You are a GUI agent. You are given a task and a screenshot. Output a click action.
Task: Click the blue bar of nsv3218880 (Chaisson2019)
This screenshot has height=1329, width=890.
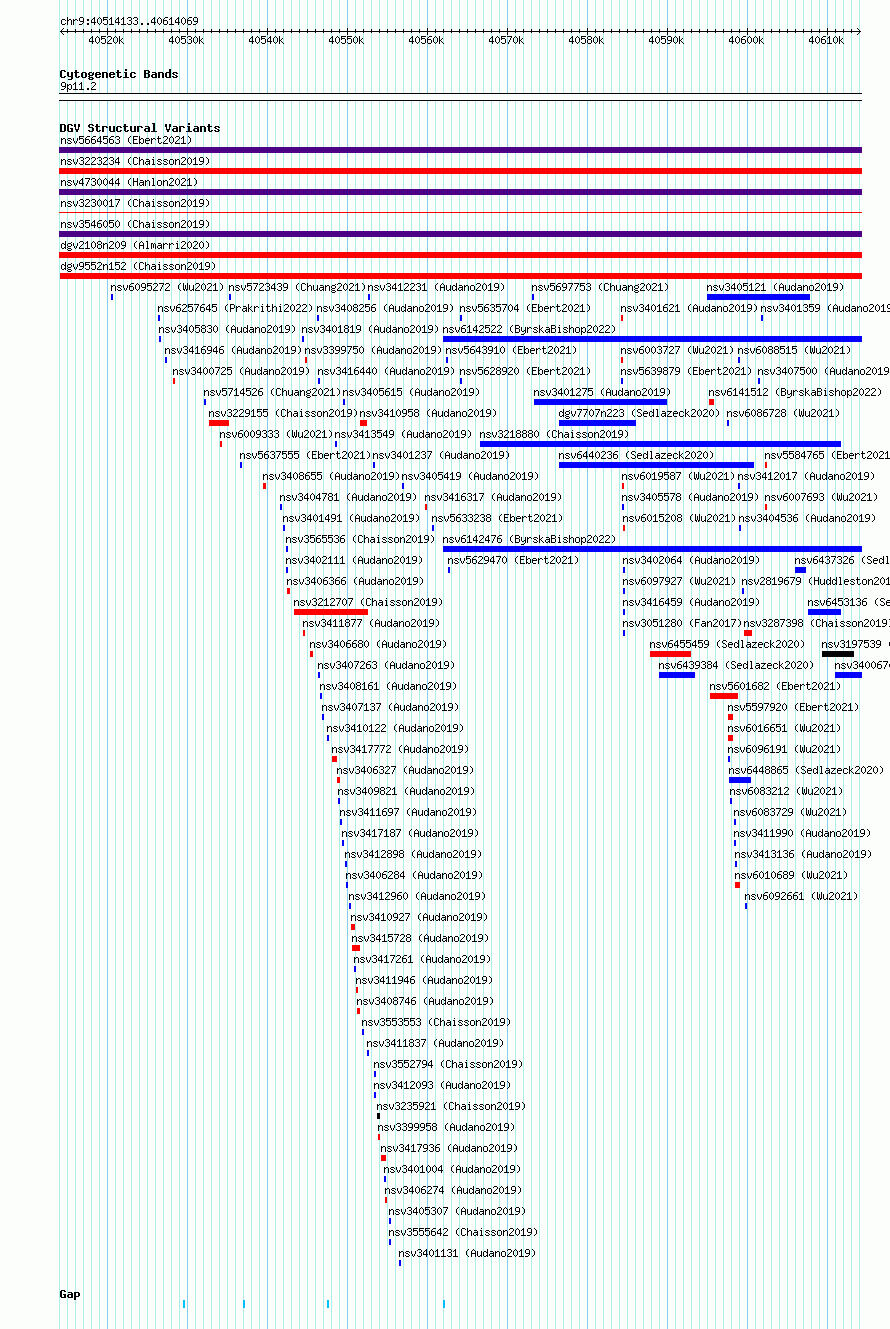(661, 444)
